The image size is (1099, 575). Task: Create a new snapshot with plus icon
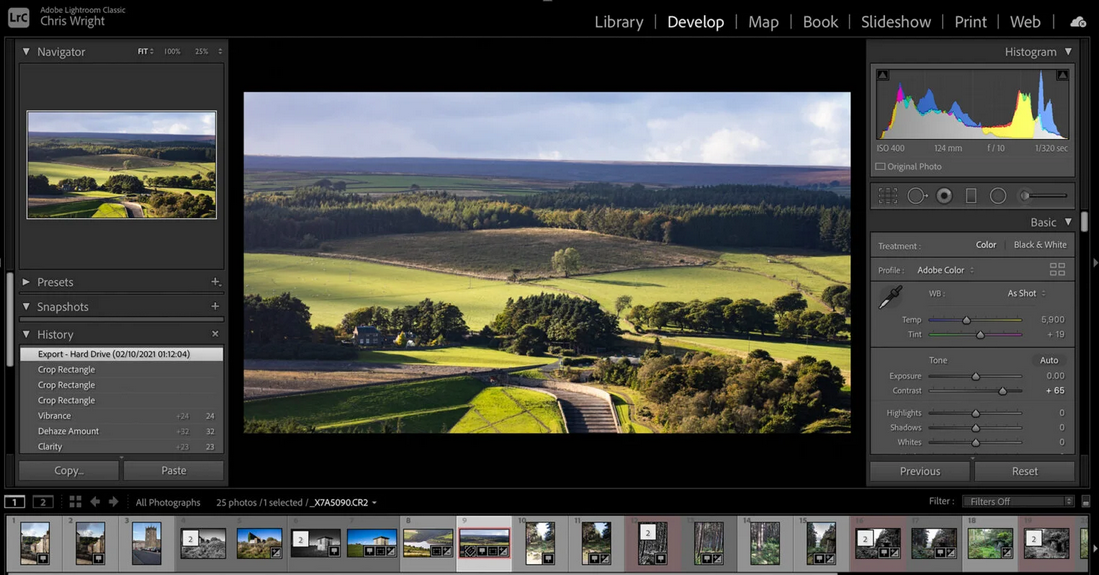click(215, 306)
